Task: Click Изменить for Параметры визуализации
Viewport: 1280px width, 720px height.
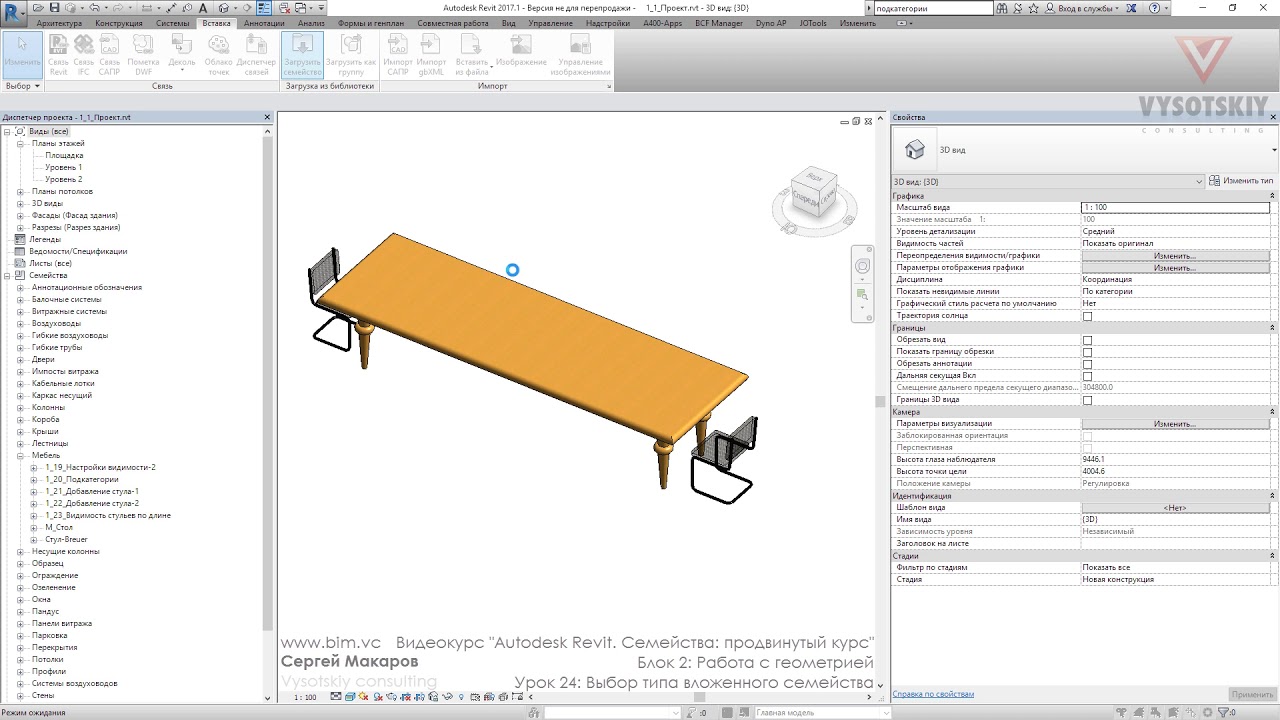Action: 1175,424
